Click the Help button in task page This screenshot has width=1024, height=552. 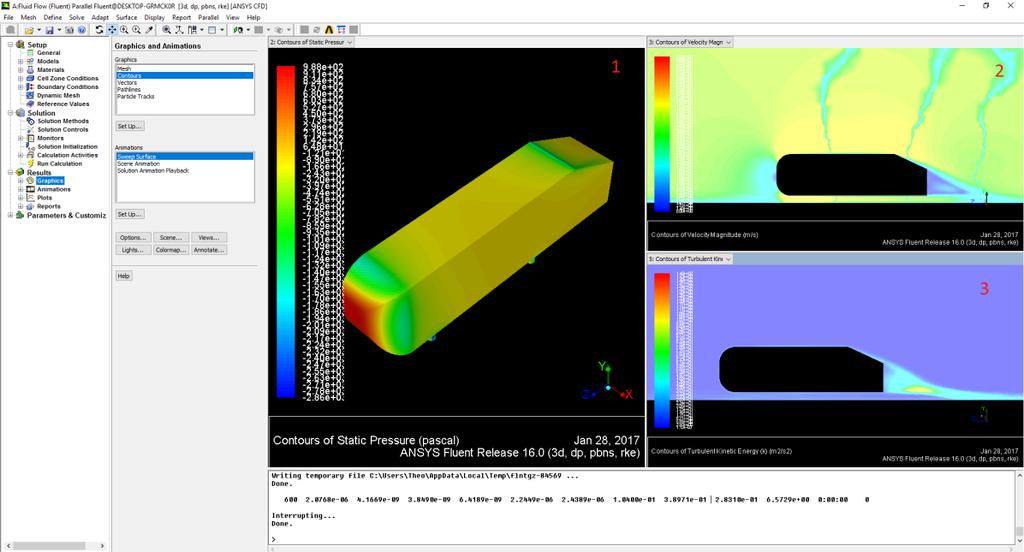123,276
